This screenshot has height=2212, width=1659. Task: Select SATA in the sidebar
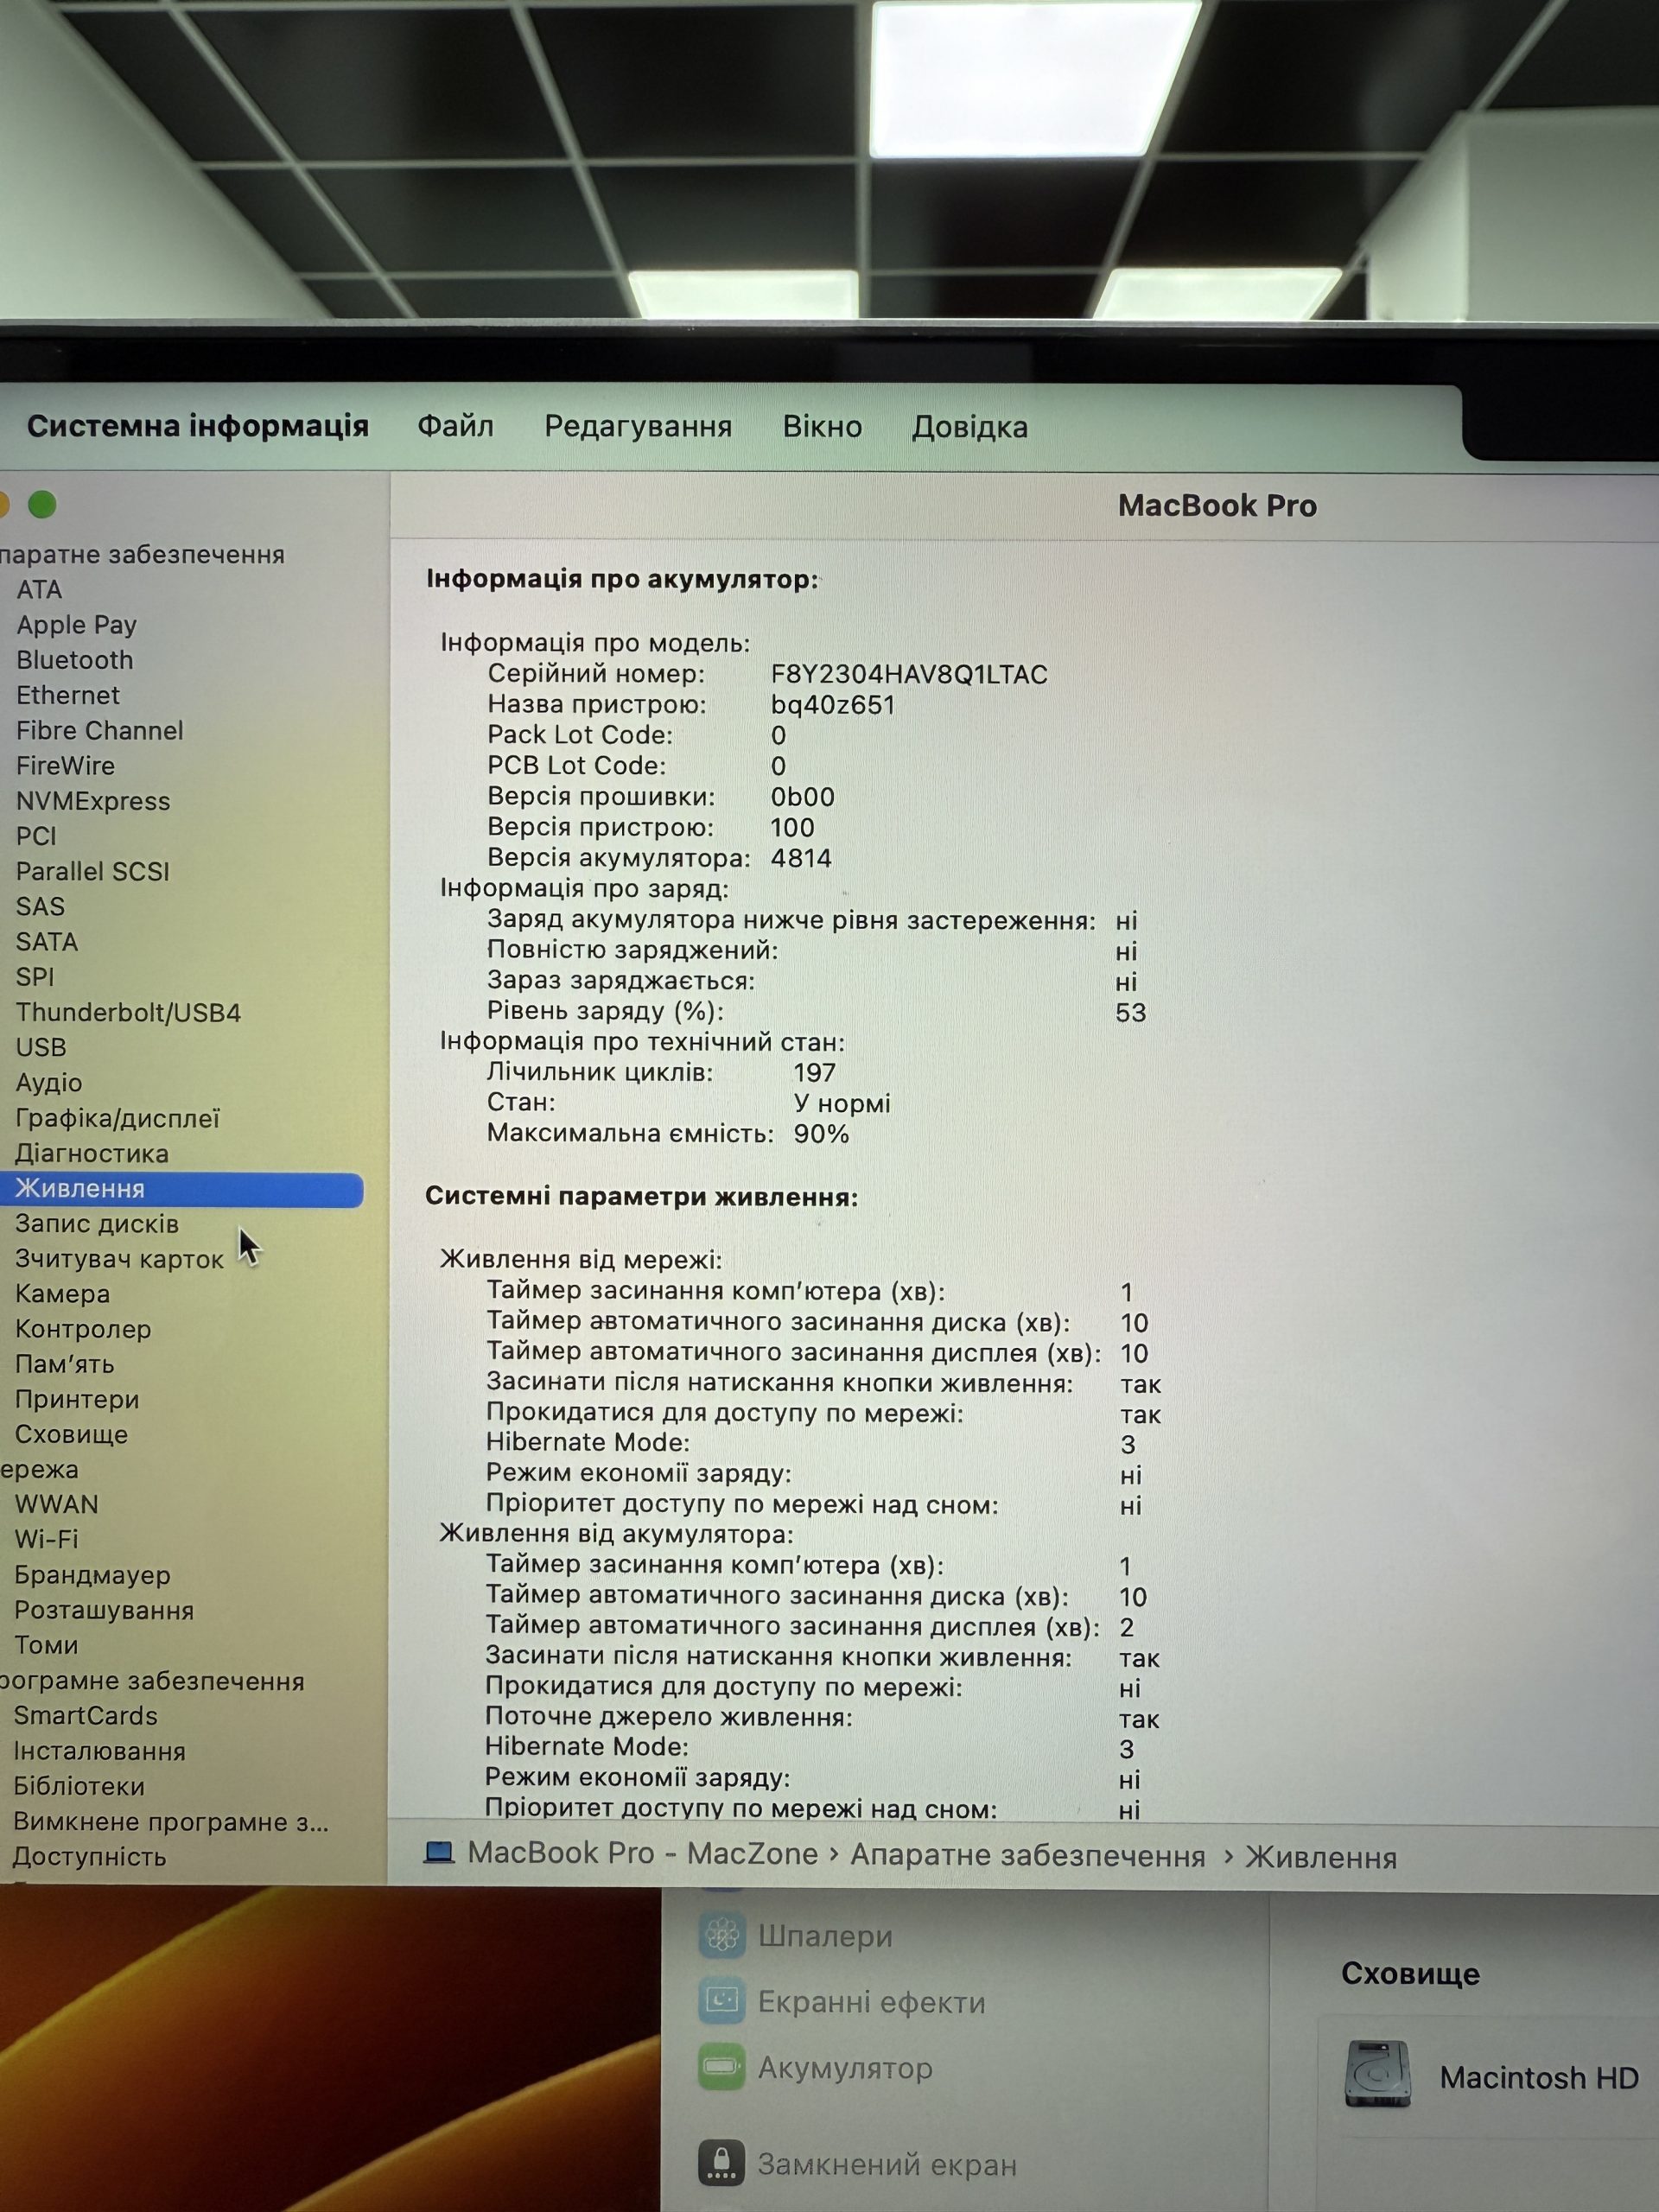click(46, 941)
